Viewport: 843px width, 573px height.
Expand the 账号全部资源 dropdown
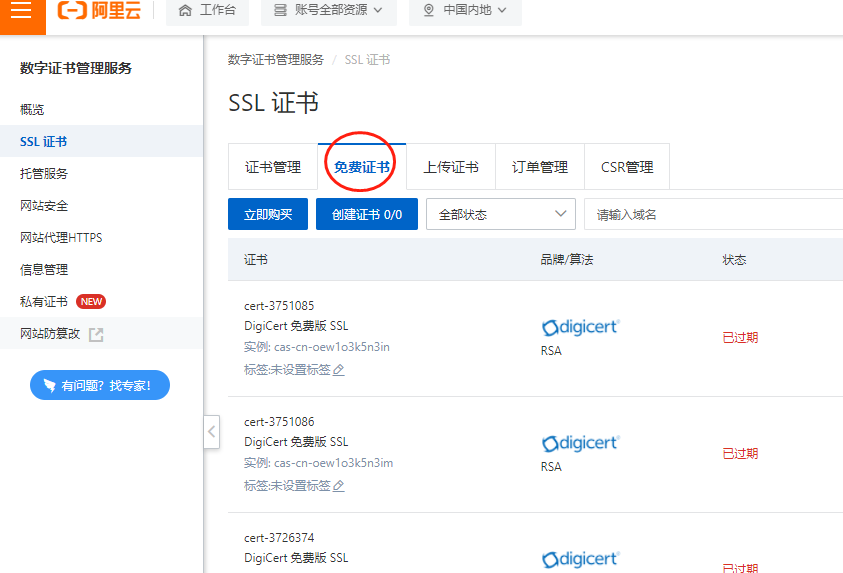pos(328,10)
